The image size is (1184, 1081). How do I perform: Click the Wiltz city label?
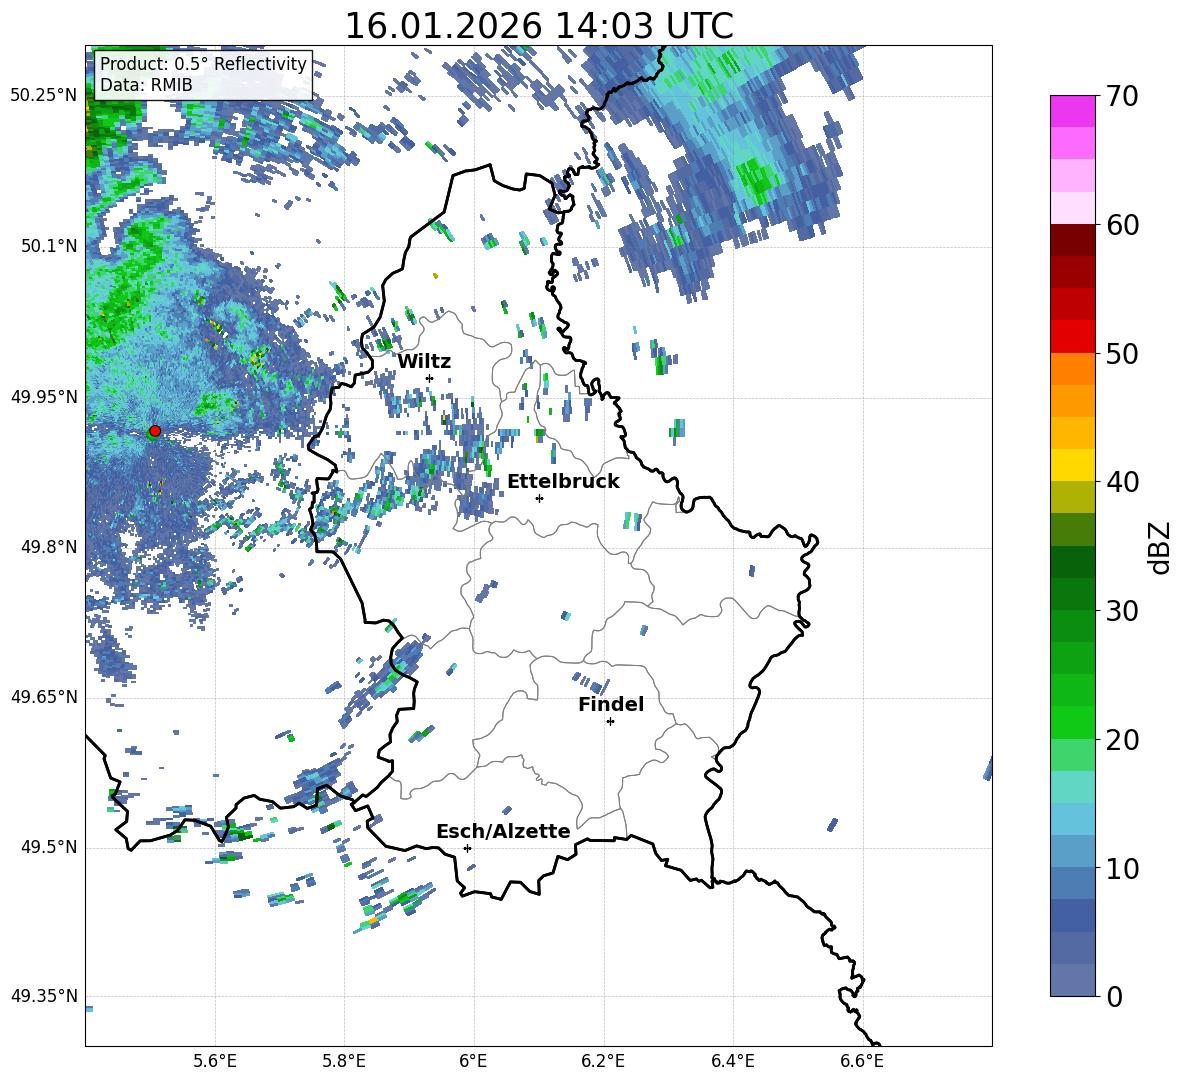click(424, 362)
